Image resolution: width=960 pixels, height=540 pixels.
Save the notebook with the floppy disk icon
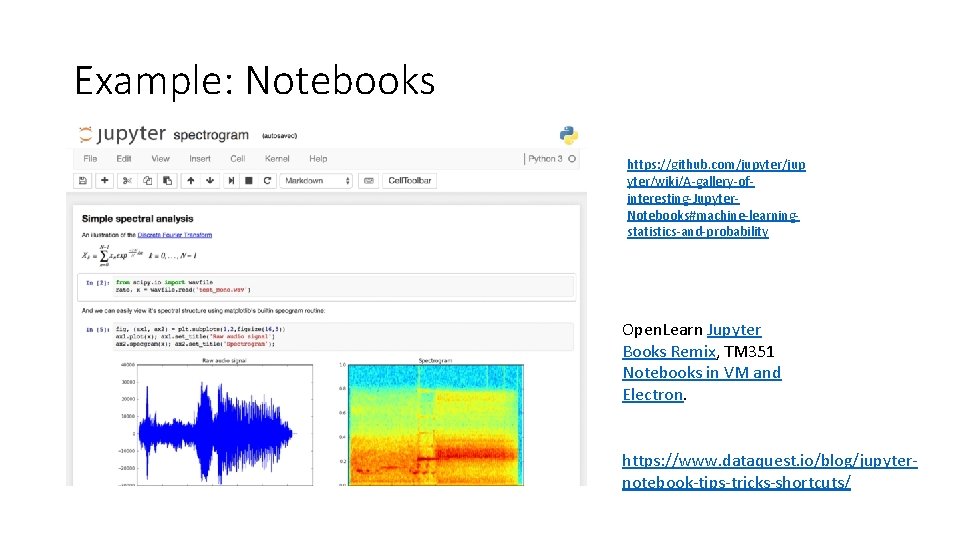point(83,181)
